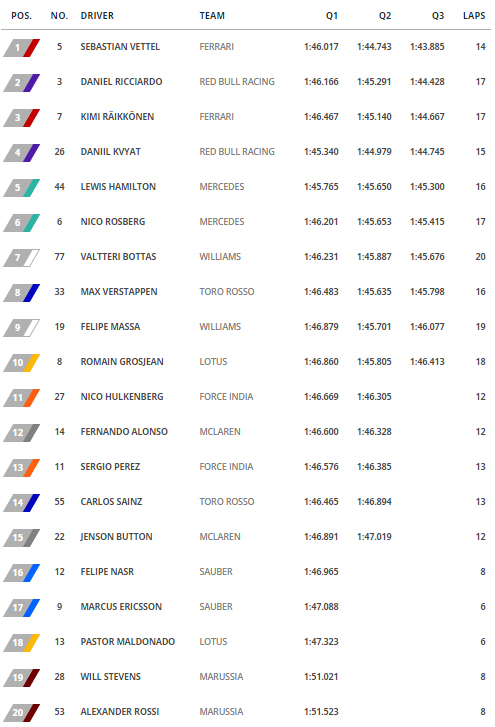Click position 20 badge with maroon stripe
495x727 pixels.
[x=21, y=713]
